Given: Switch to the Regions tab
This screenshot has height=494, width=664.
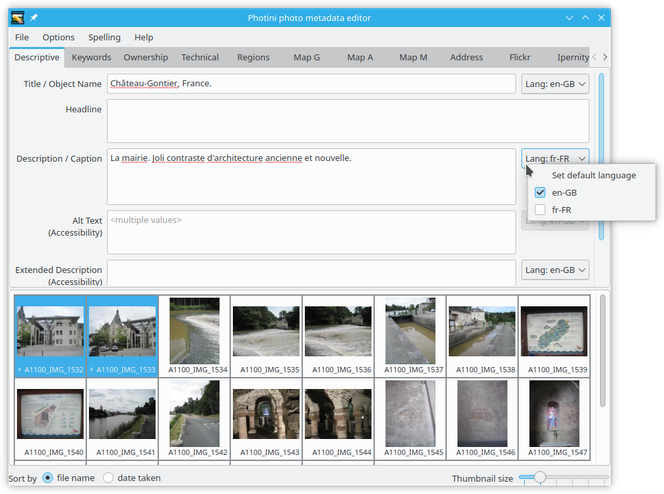Looking at the screenshot, I should pyautogui.click(x=253, y=57).
